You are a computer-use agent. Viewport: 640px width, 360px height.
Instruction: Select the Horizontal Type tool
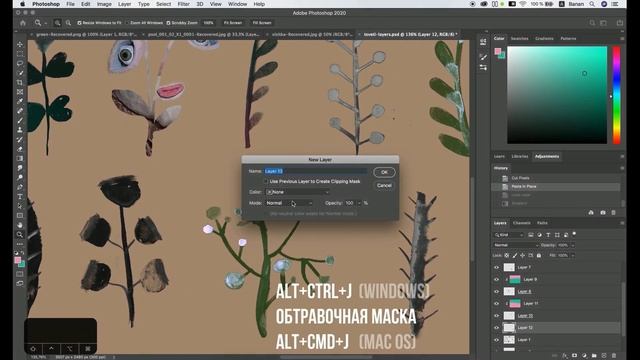pos(20,197)
